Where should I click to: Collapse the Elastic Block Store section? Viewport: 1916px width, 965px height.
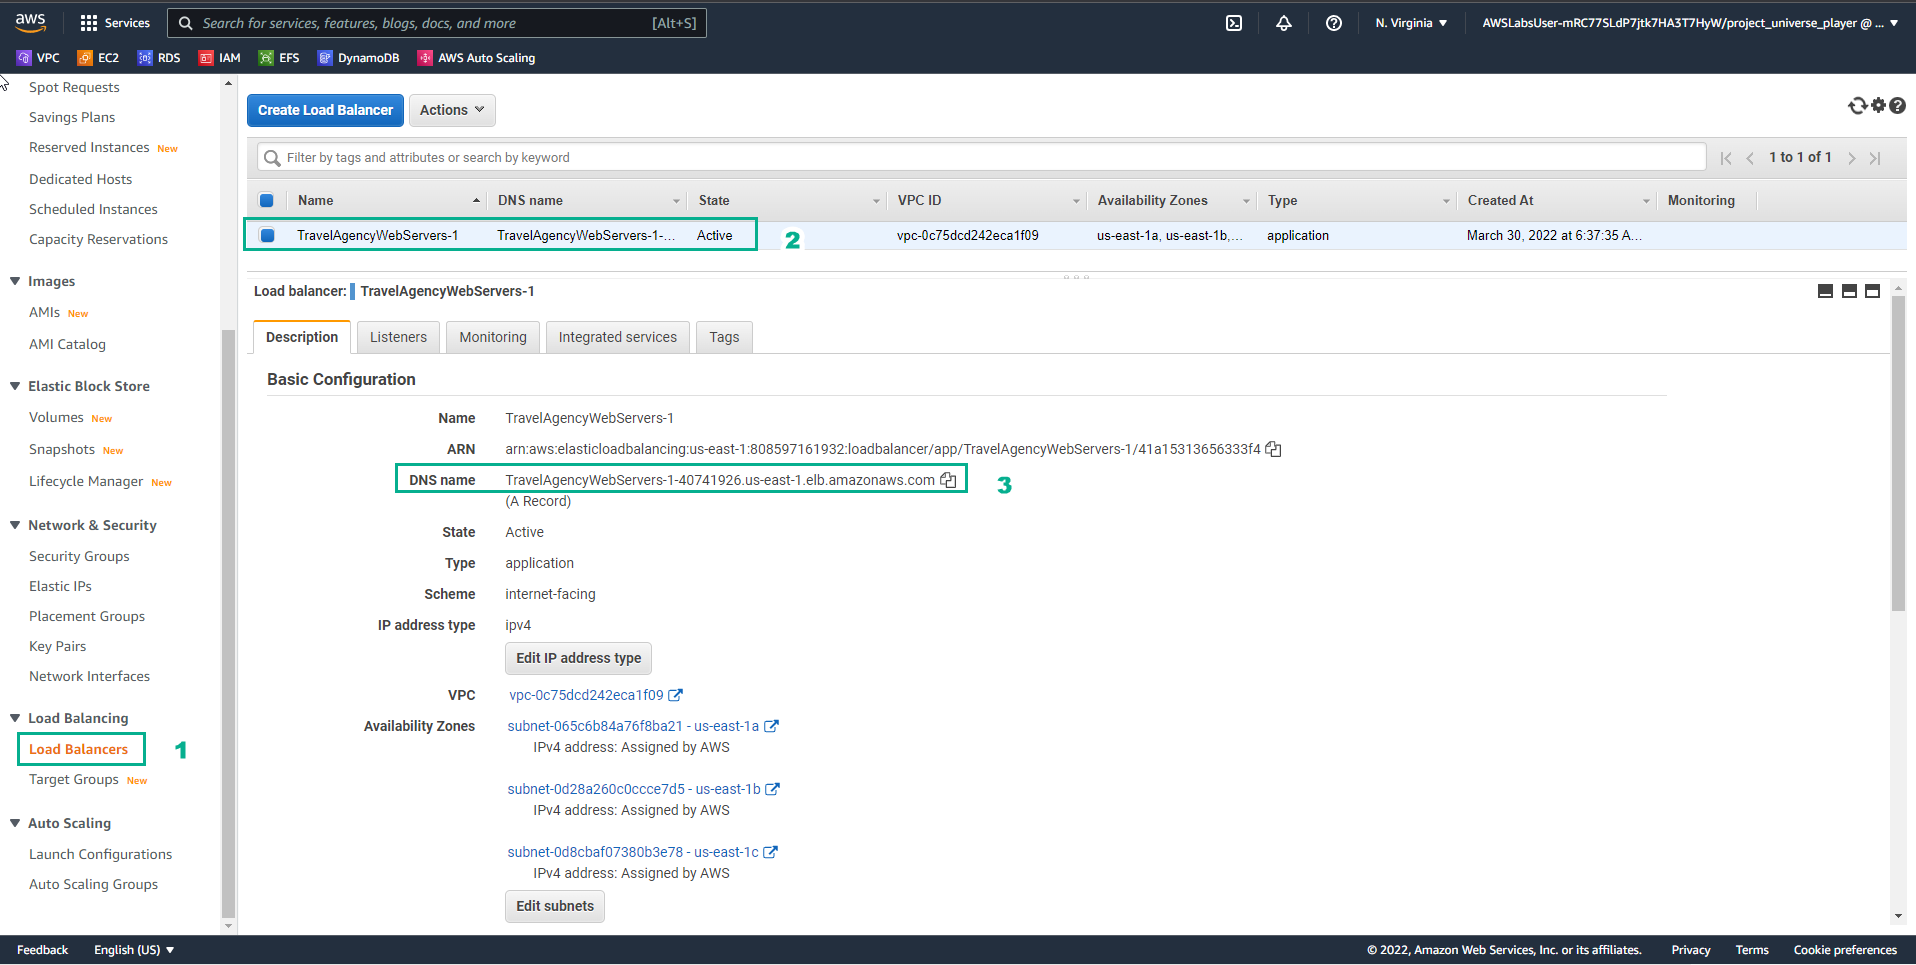tap(15, 386)
